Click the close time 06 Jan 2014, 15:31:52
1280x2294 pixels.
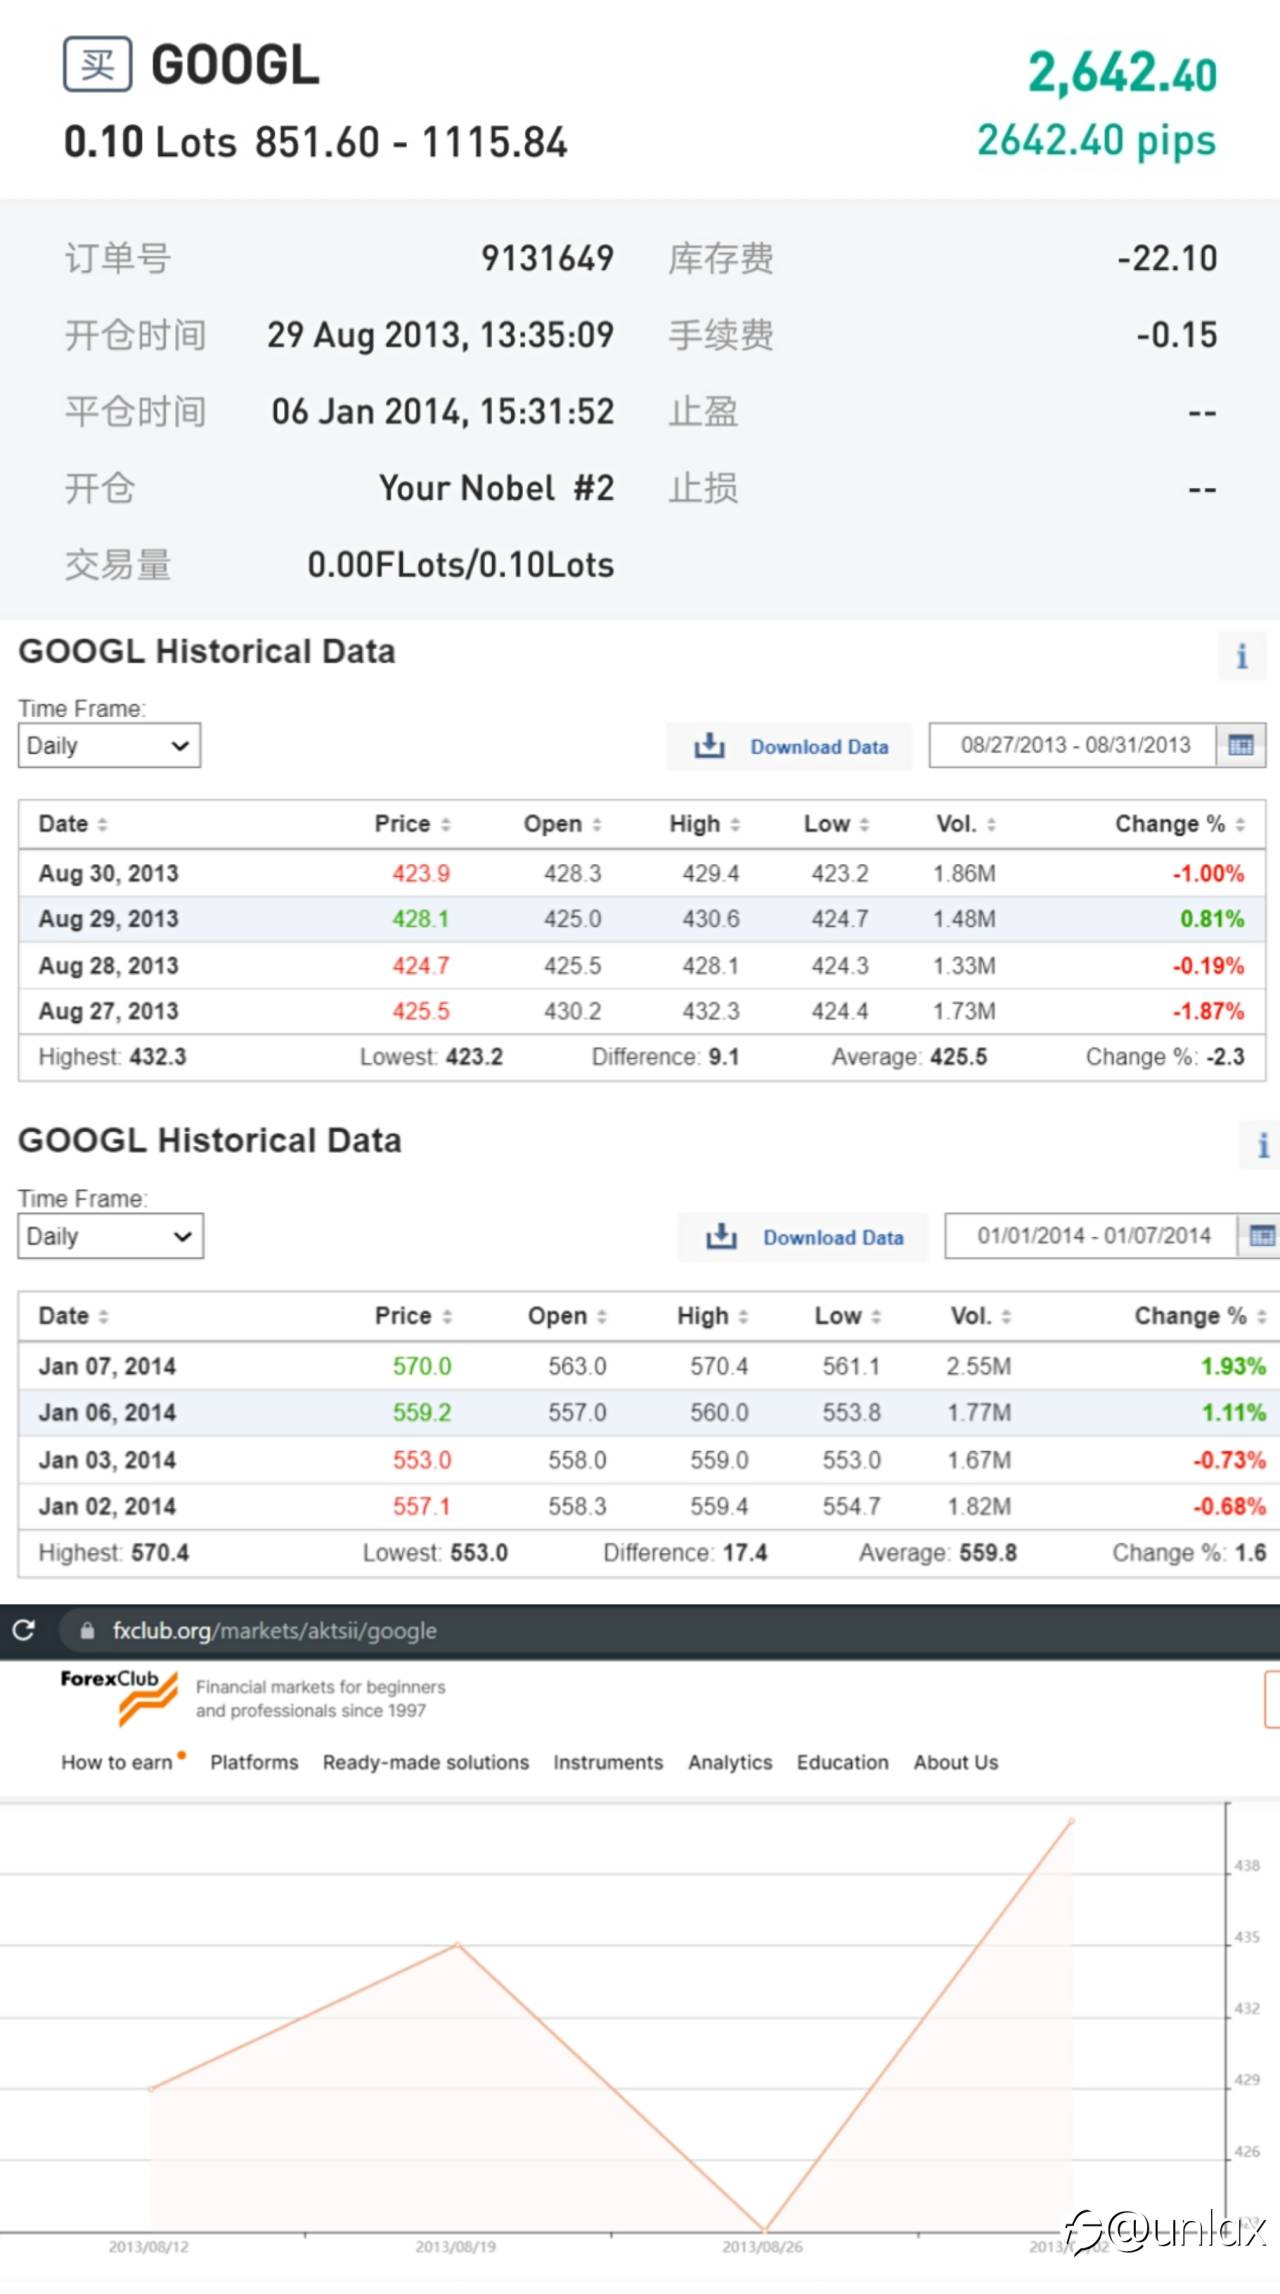[x=443, y=411]
